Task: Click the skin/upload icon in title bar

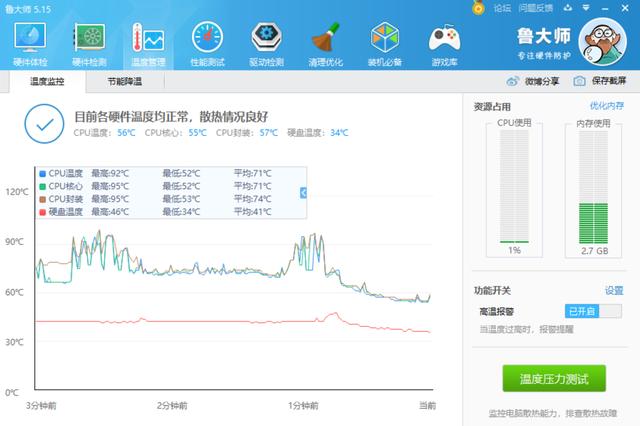Action: [568, 8]
